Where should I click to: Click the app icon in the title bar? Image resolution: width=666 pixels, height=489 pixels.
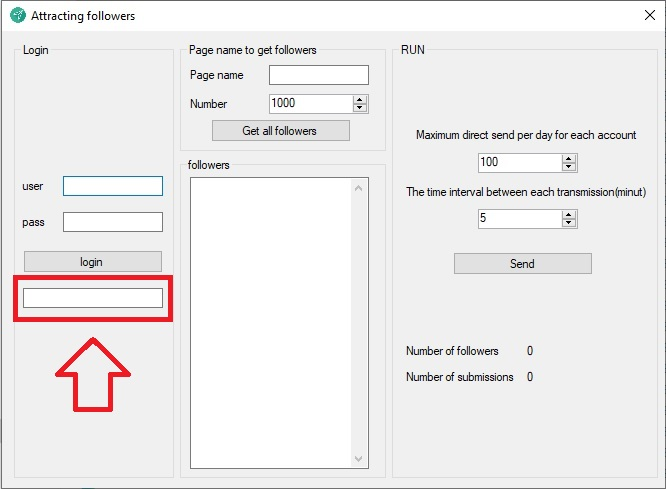[x=17, y=16]
